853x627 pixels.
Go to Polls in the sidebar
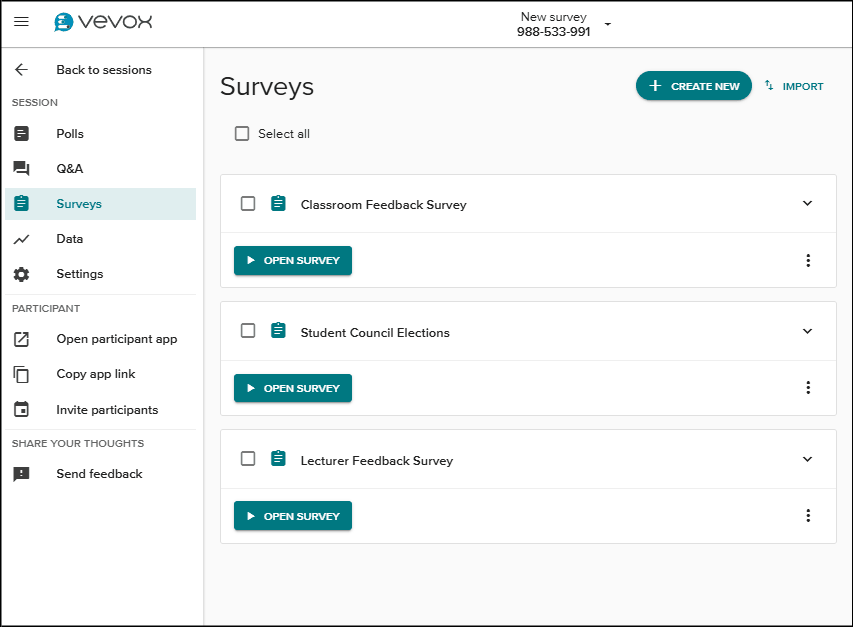click(70, 134)
